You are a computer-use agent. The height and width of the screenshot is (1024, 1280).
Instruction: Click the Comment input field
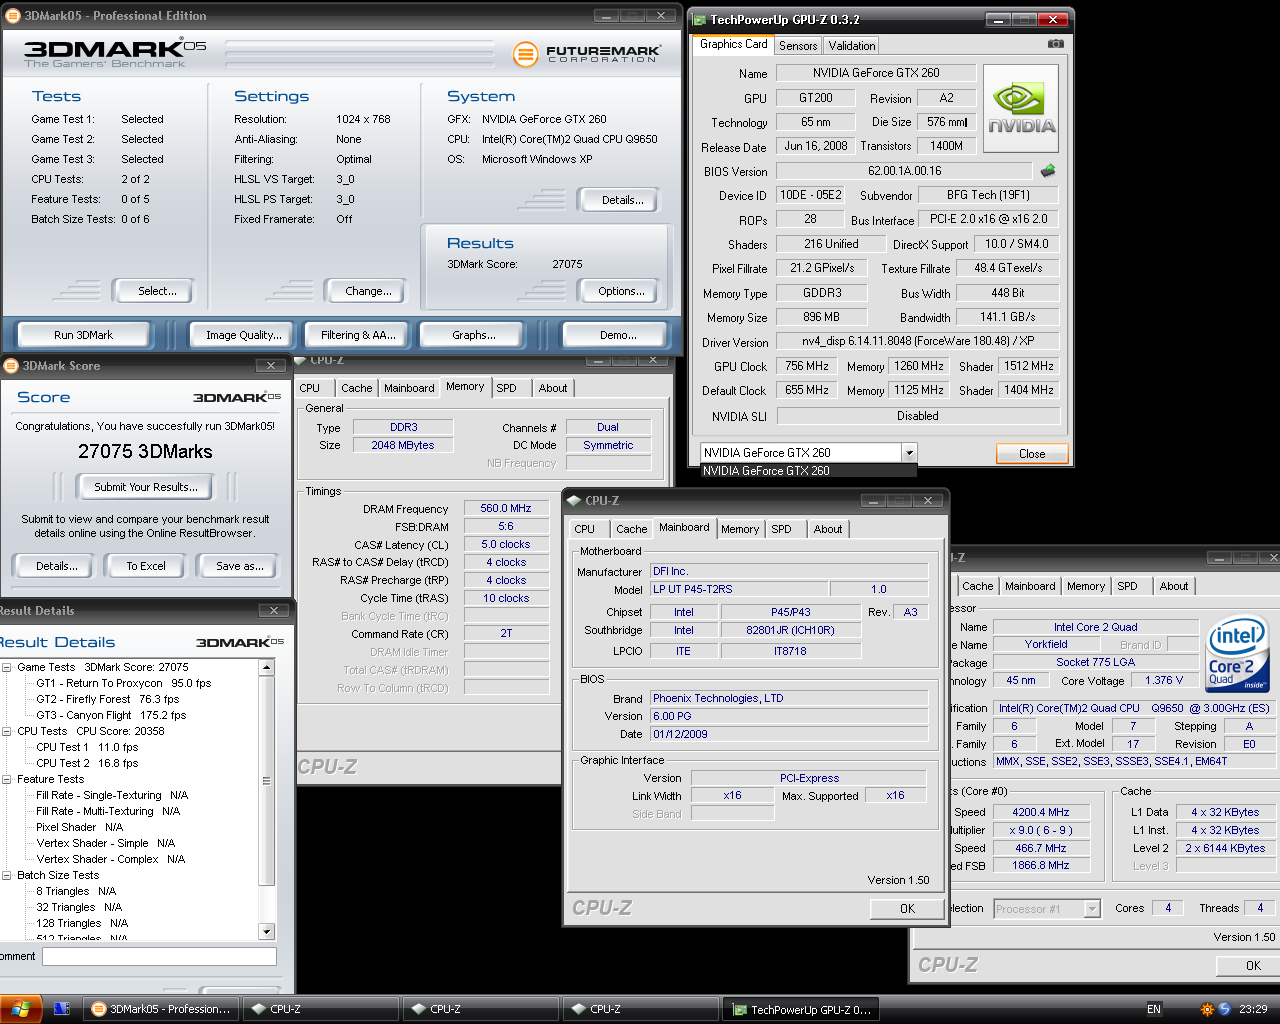coord(159,957)
